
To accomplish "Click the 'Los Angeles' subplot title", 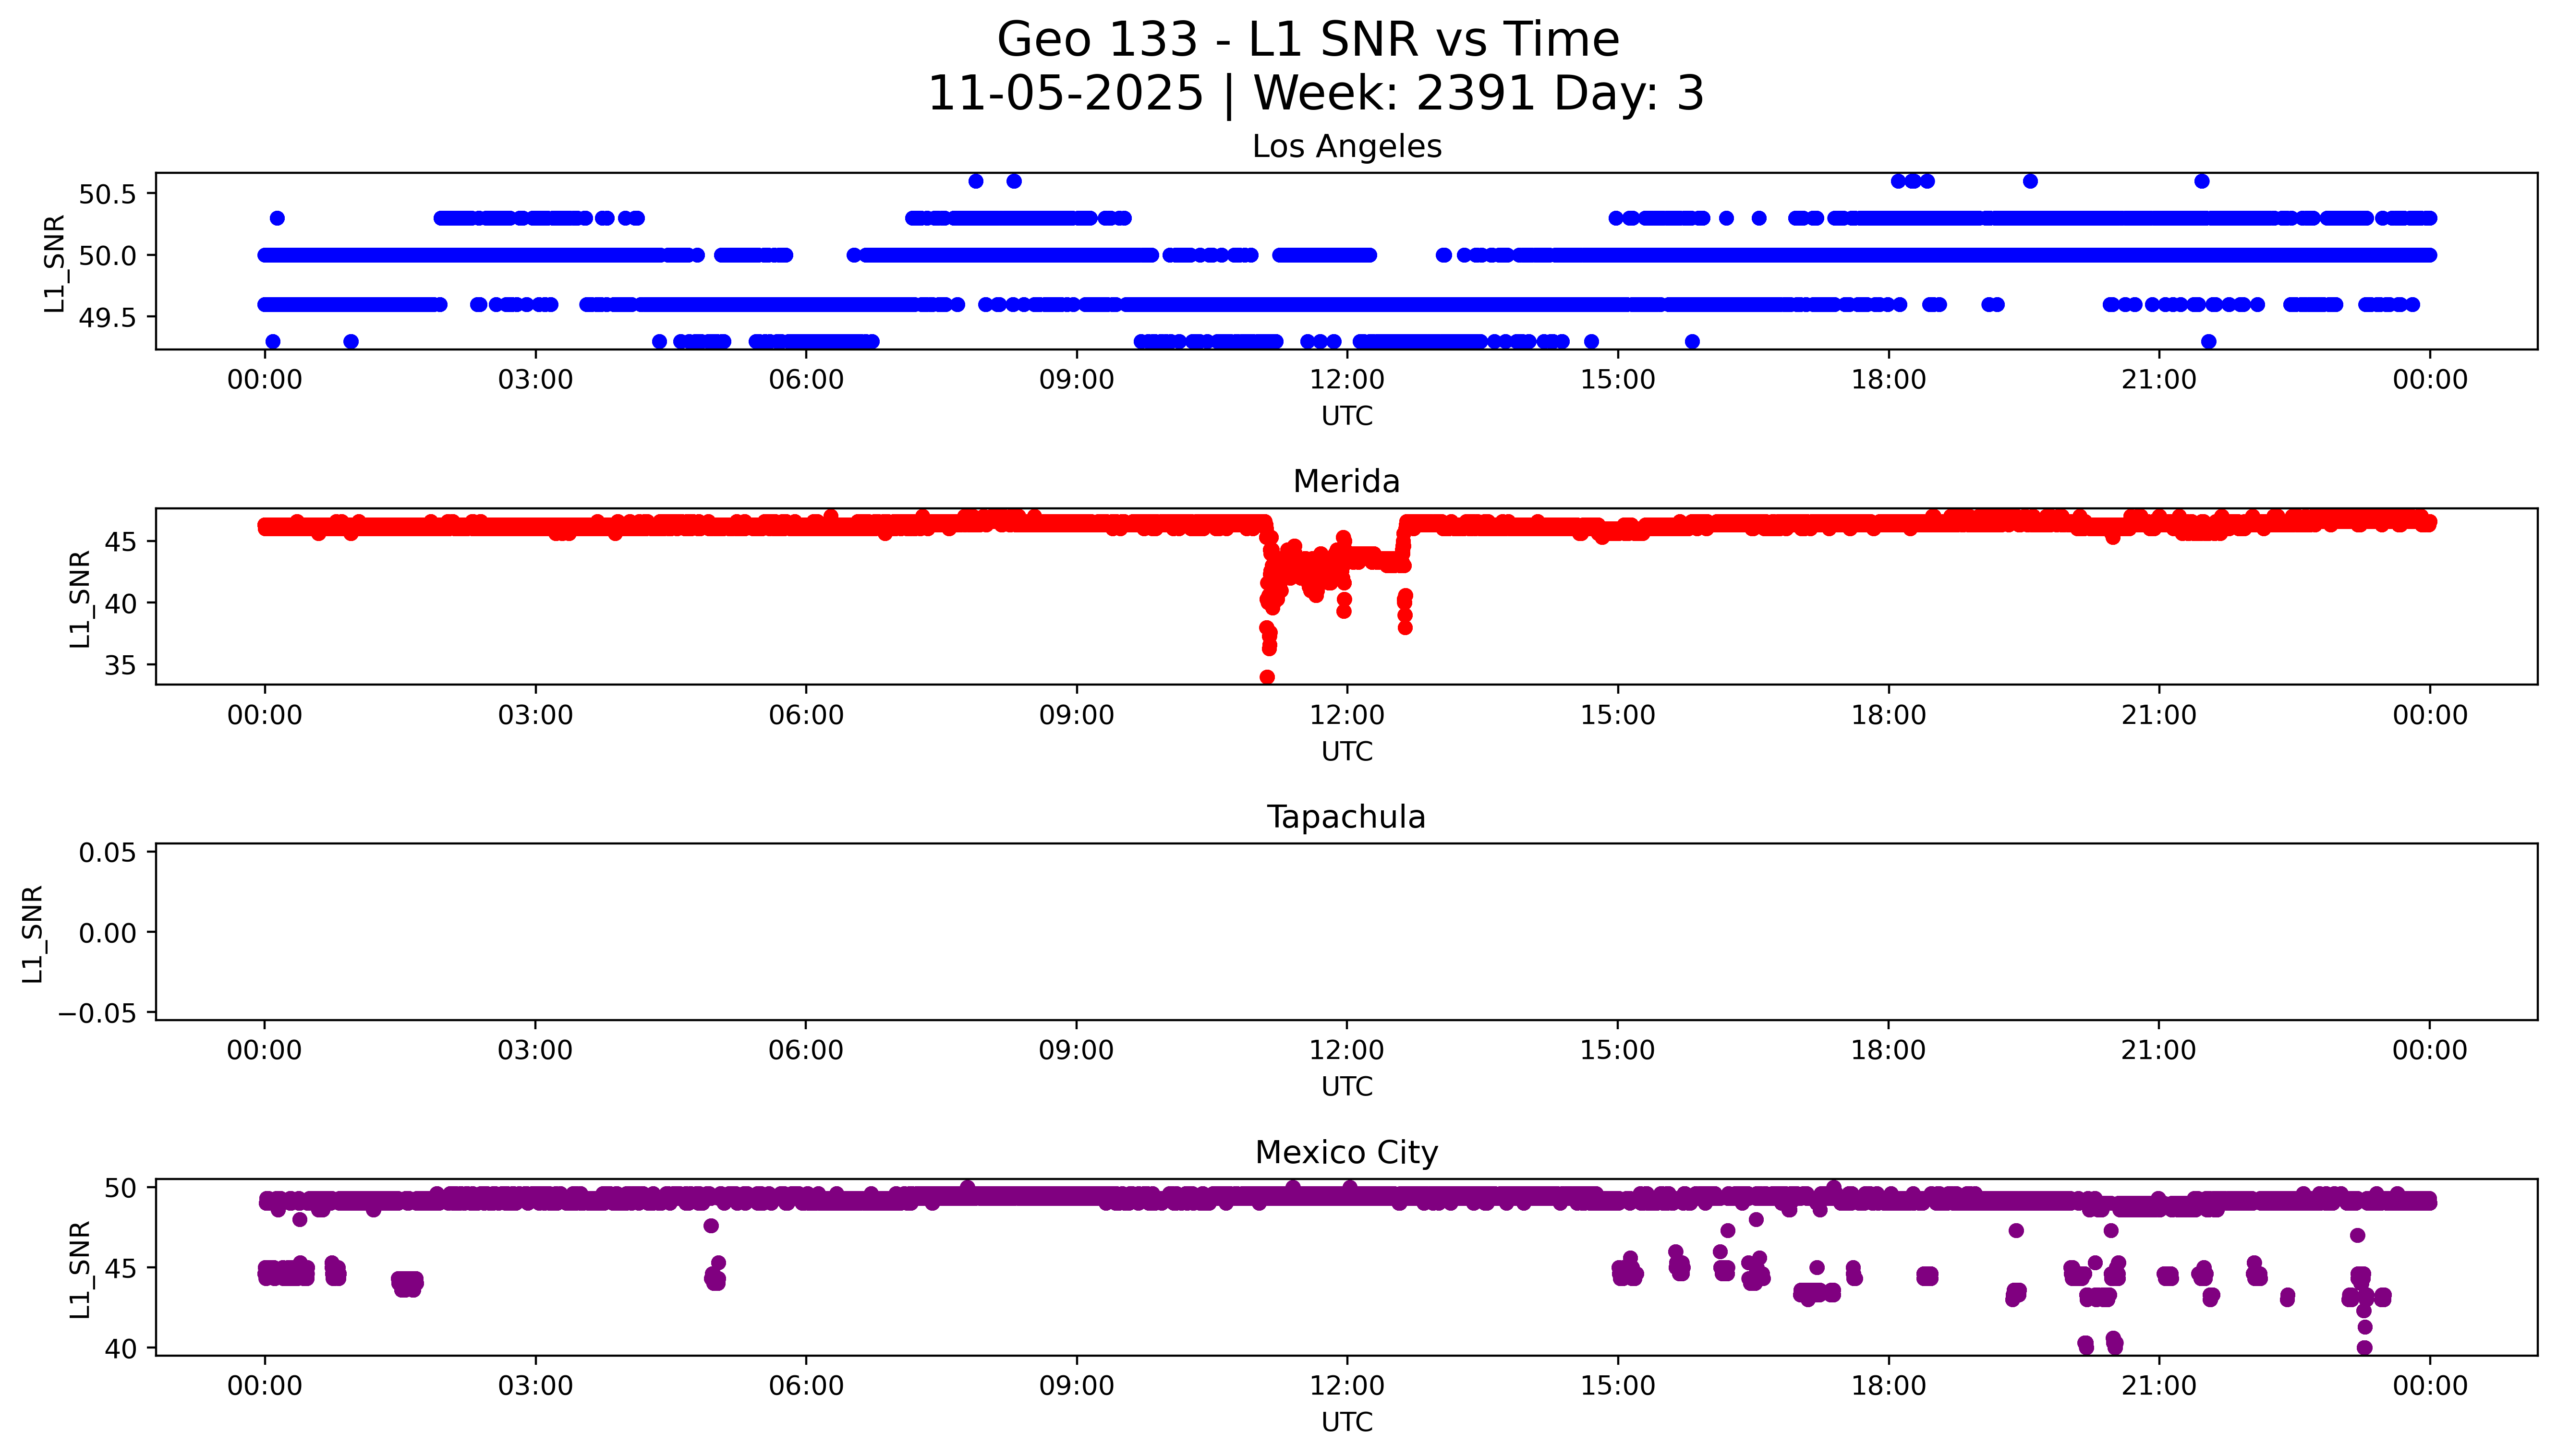I will pos(1346,147).
